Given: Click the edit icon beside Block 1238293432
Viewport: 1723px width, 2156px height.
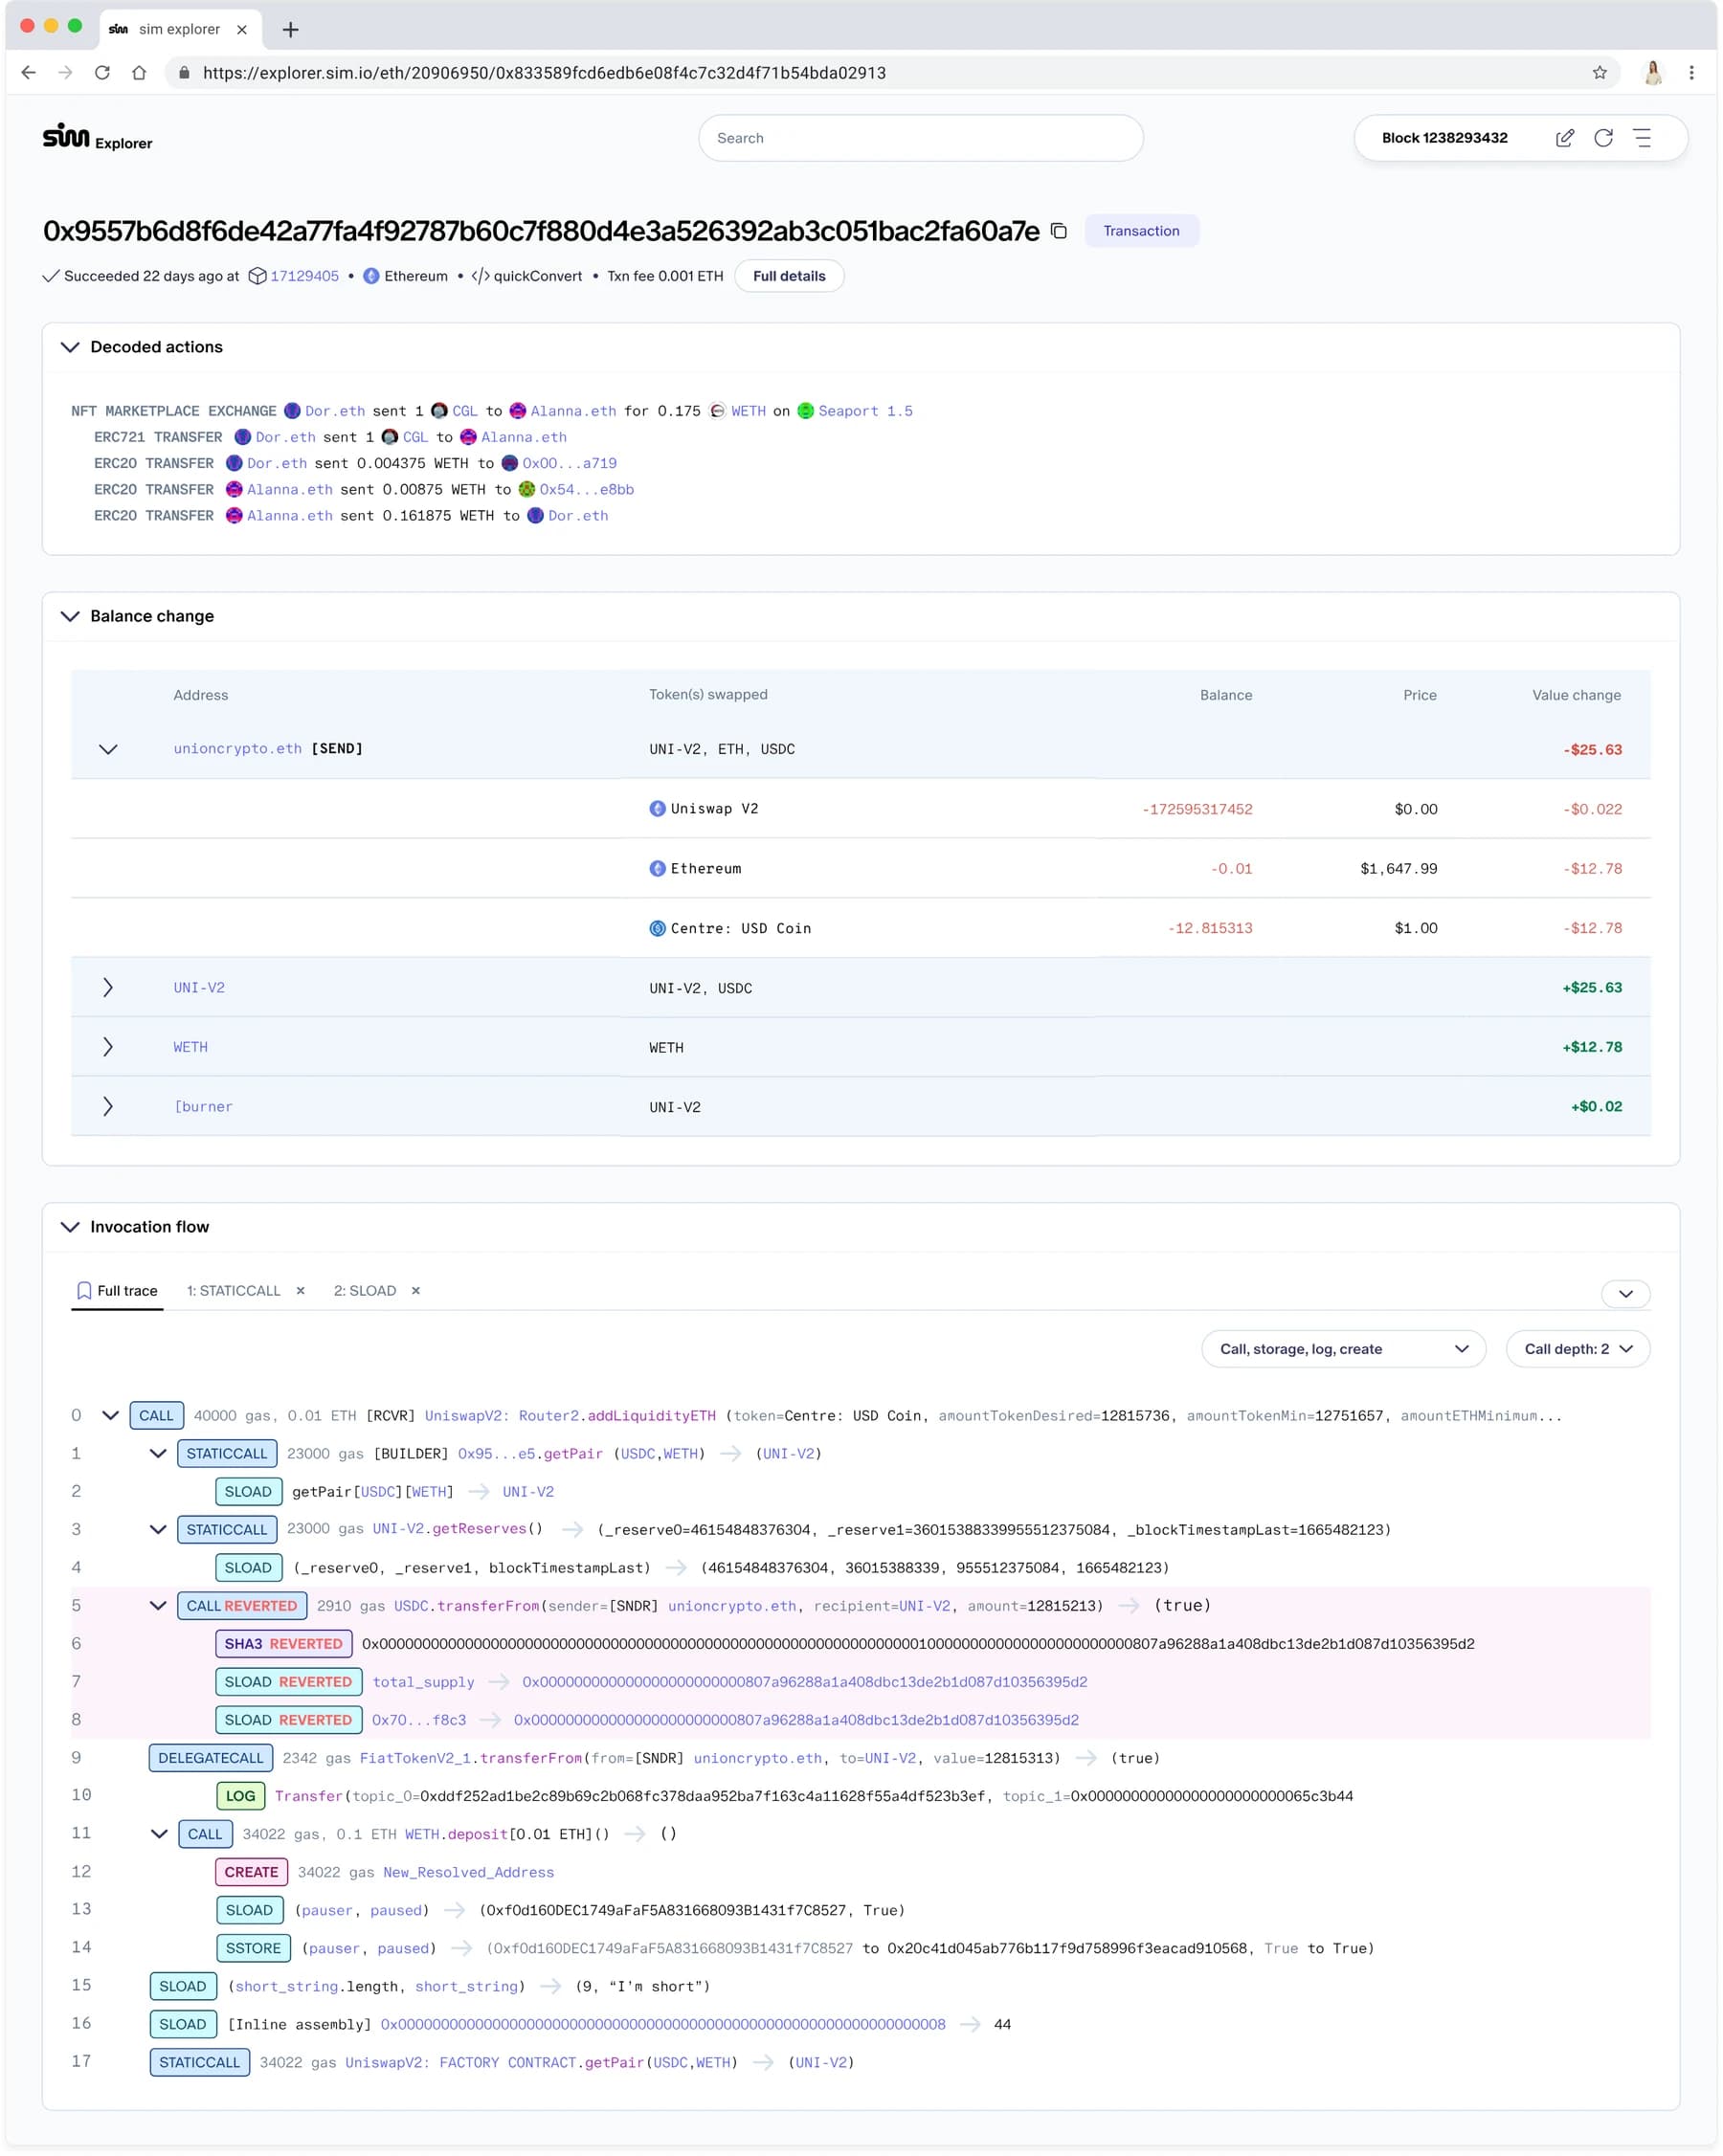Looking at the screenshot, I should pyautogui.click(x=1565, y=138).
